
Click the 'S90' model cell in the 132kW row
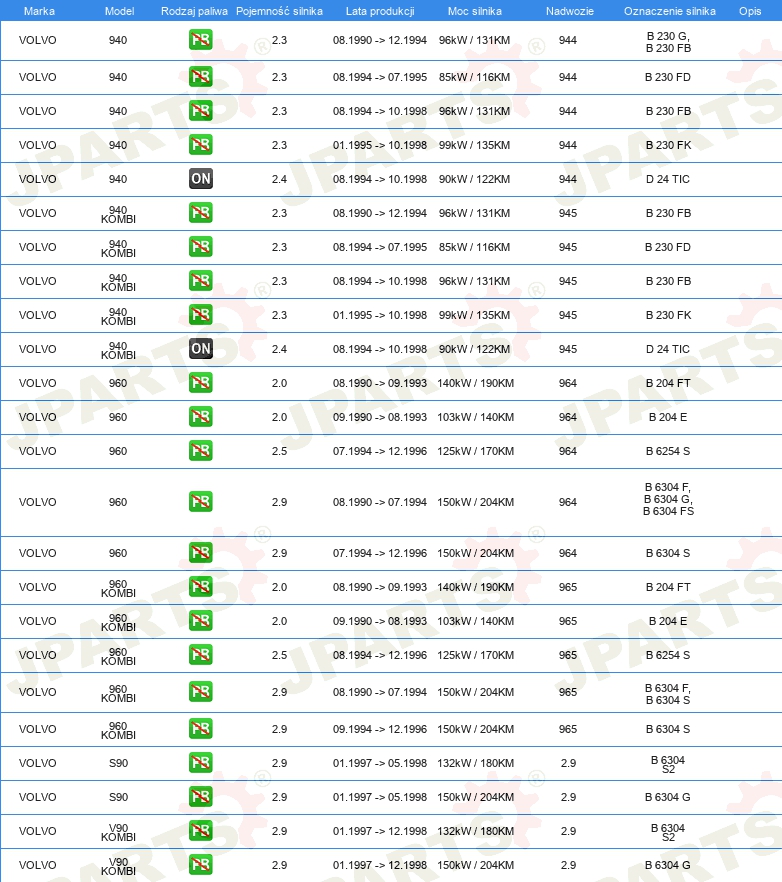click(118, 763)
